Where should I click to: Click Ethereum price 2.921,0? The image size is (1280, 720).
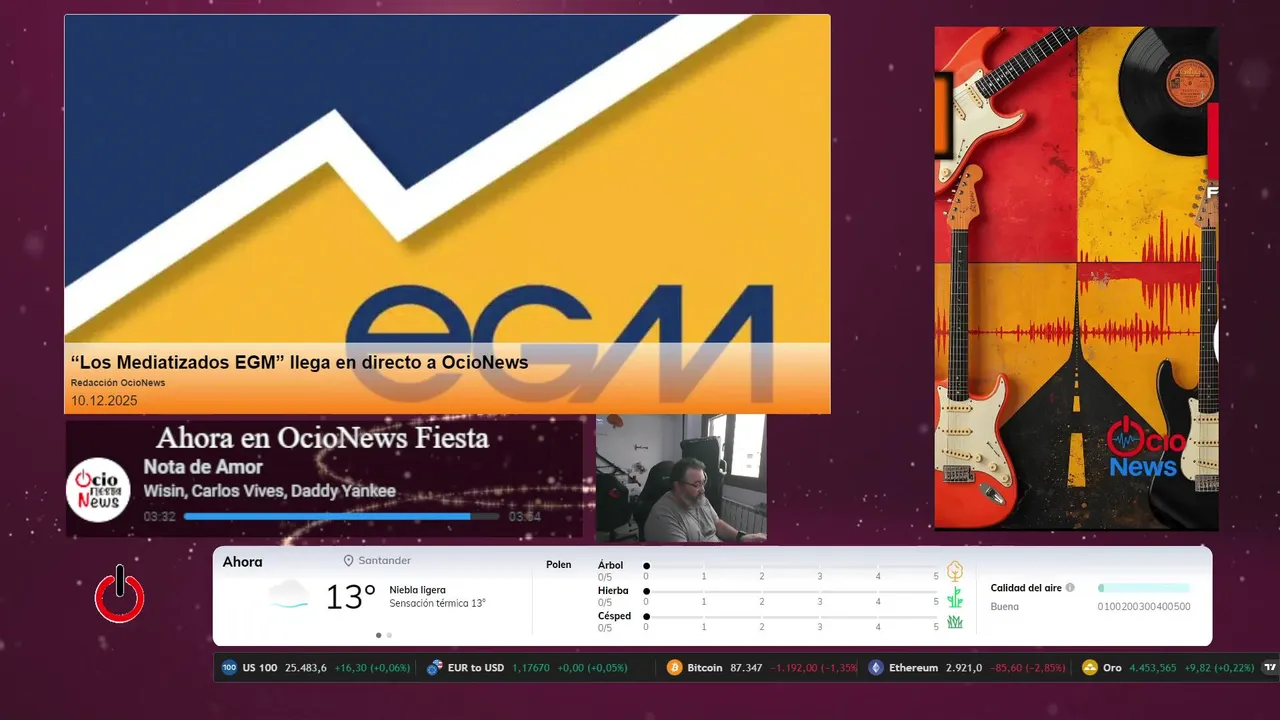click(964, 668)
